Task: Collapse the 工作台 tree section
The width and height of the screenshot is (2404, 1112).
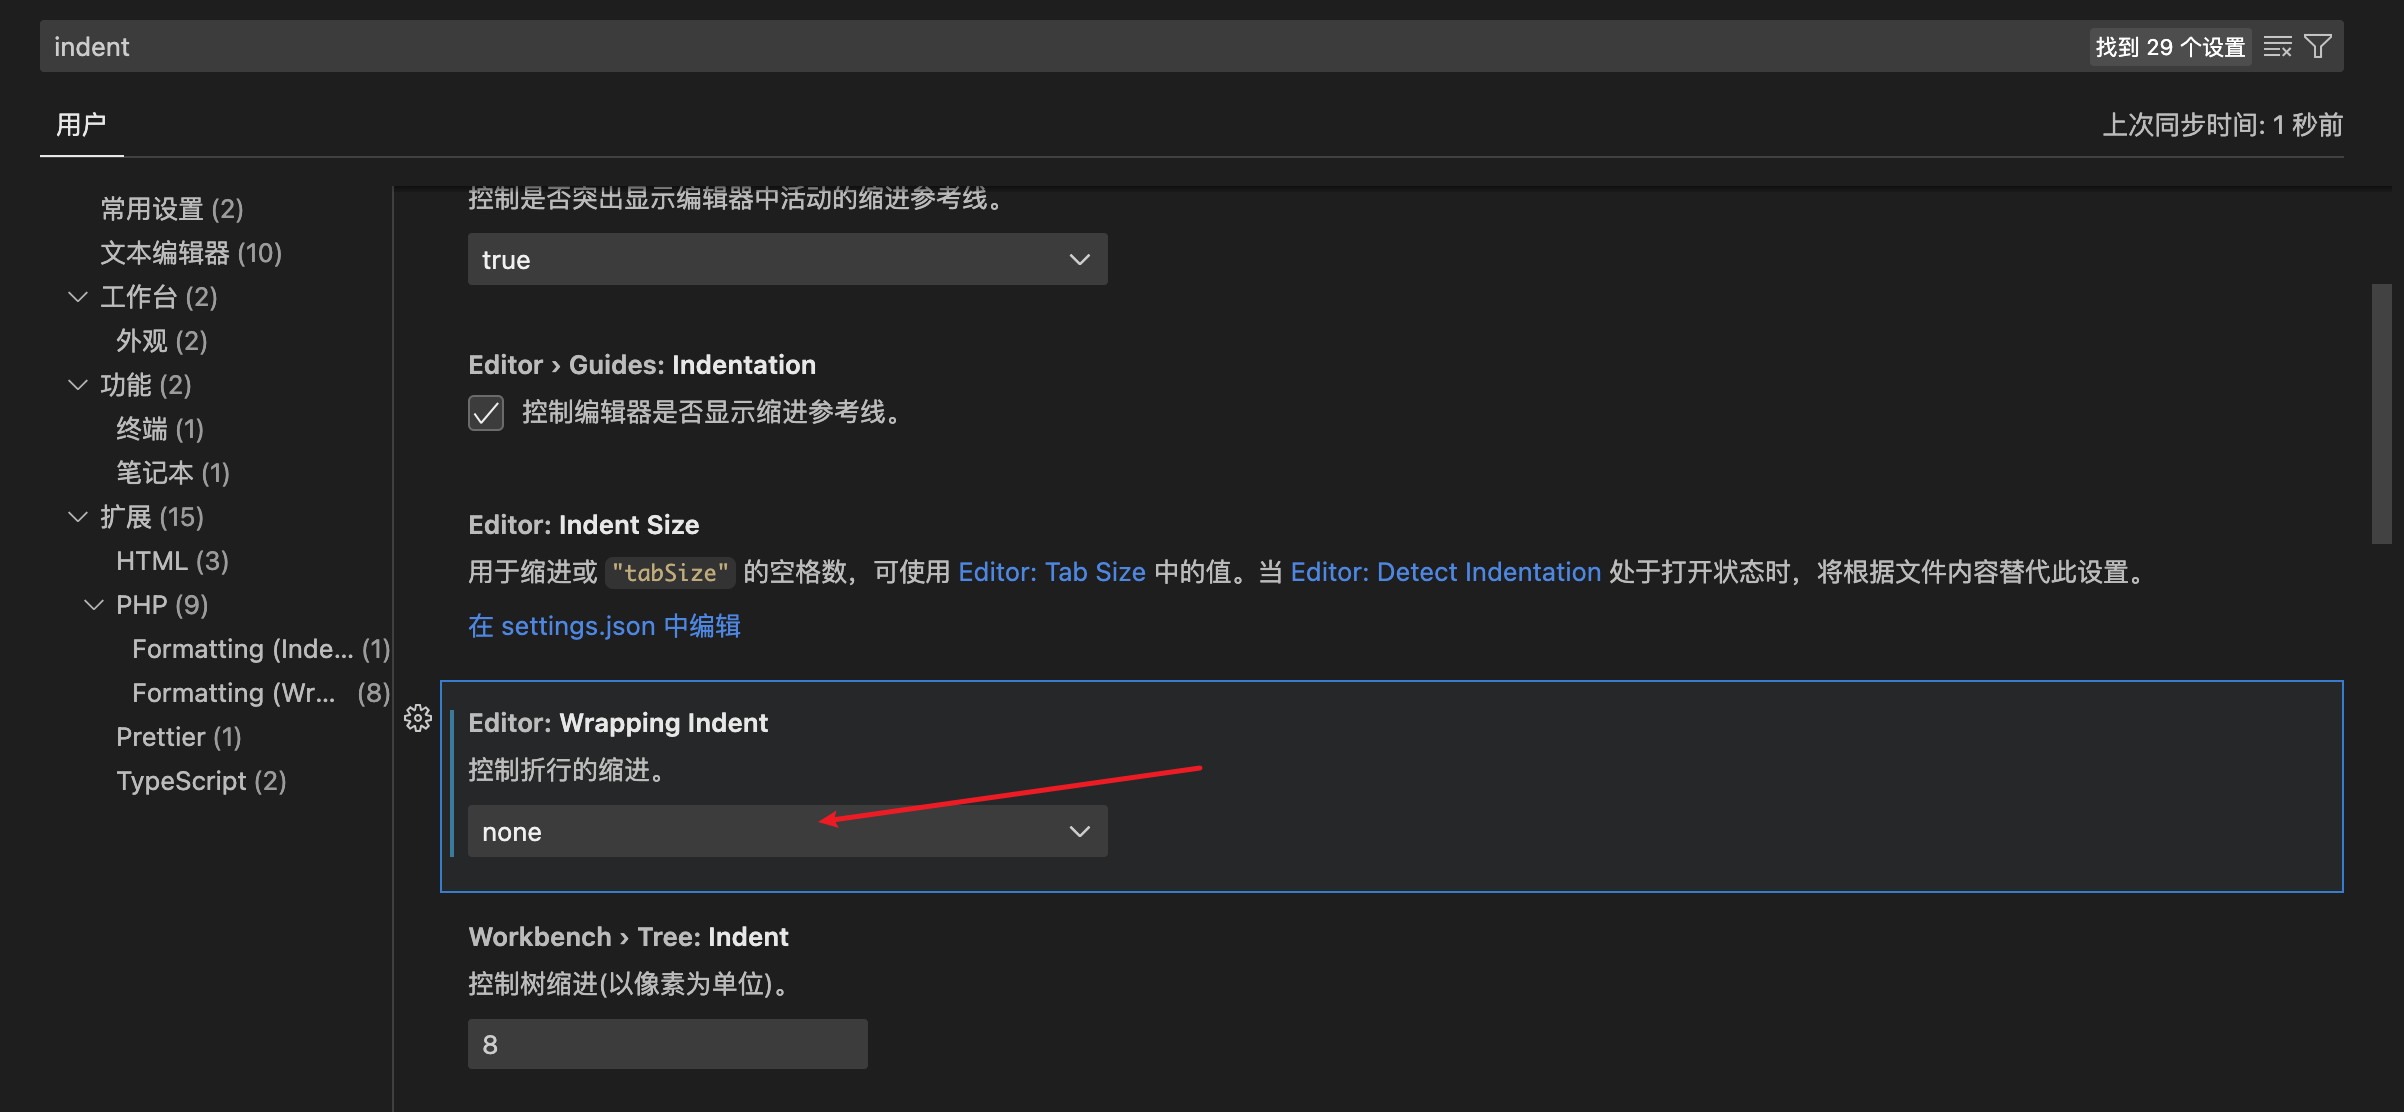Action: (x=78, y=297)
